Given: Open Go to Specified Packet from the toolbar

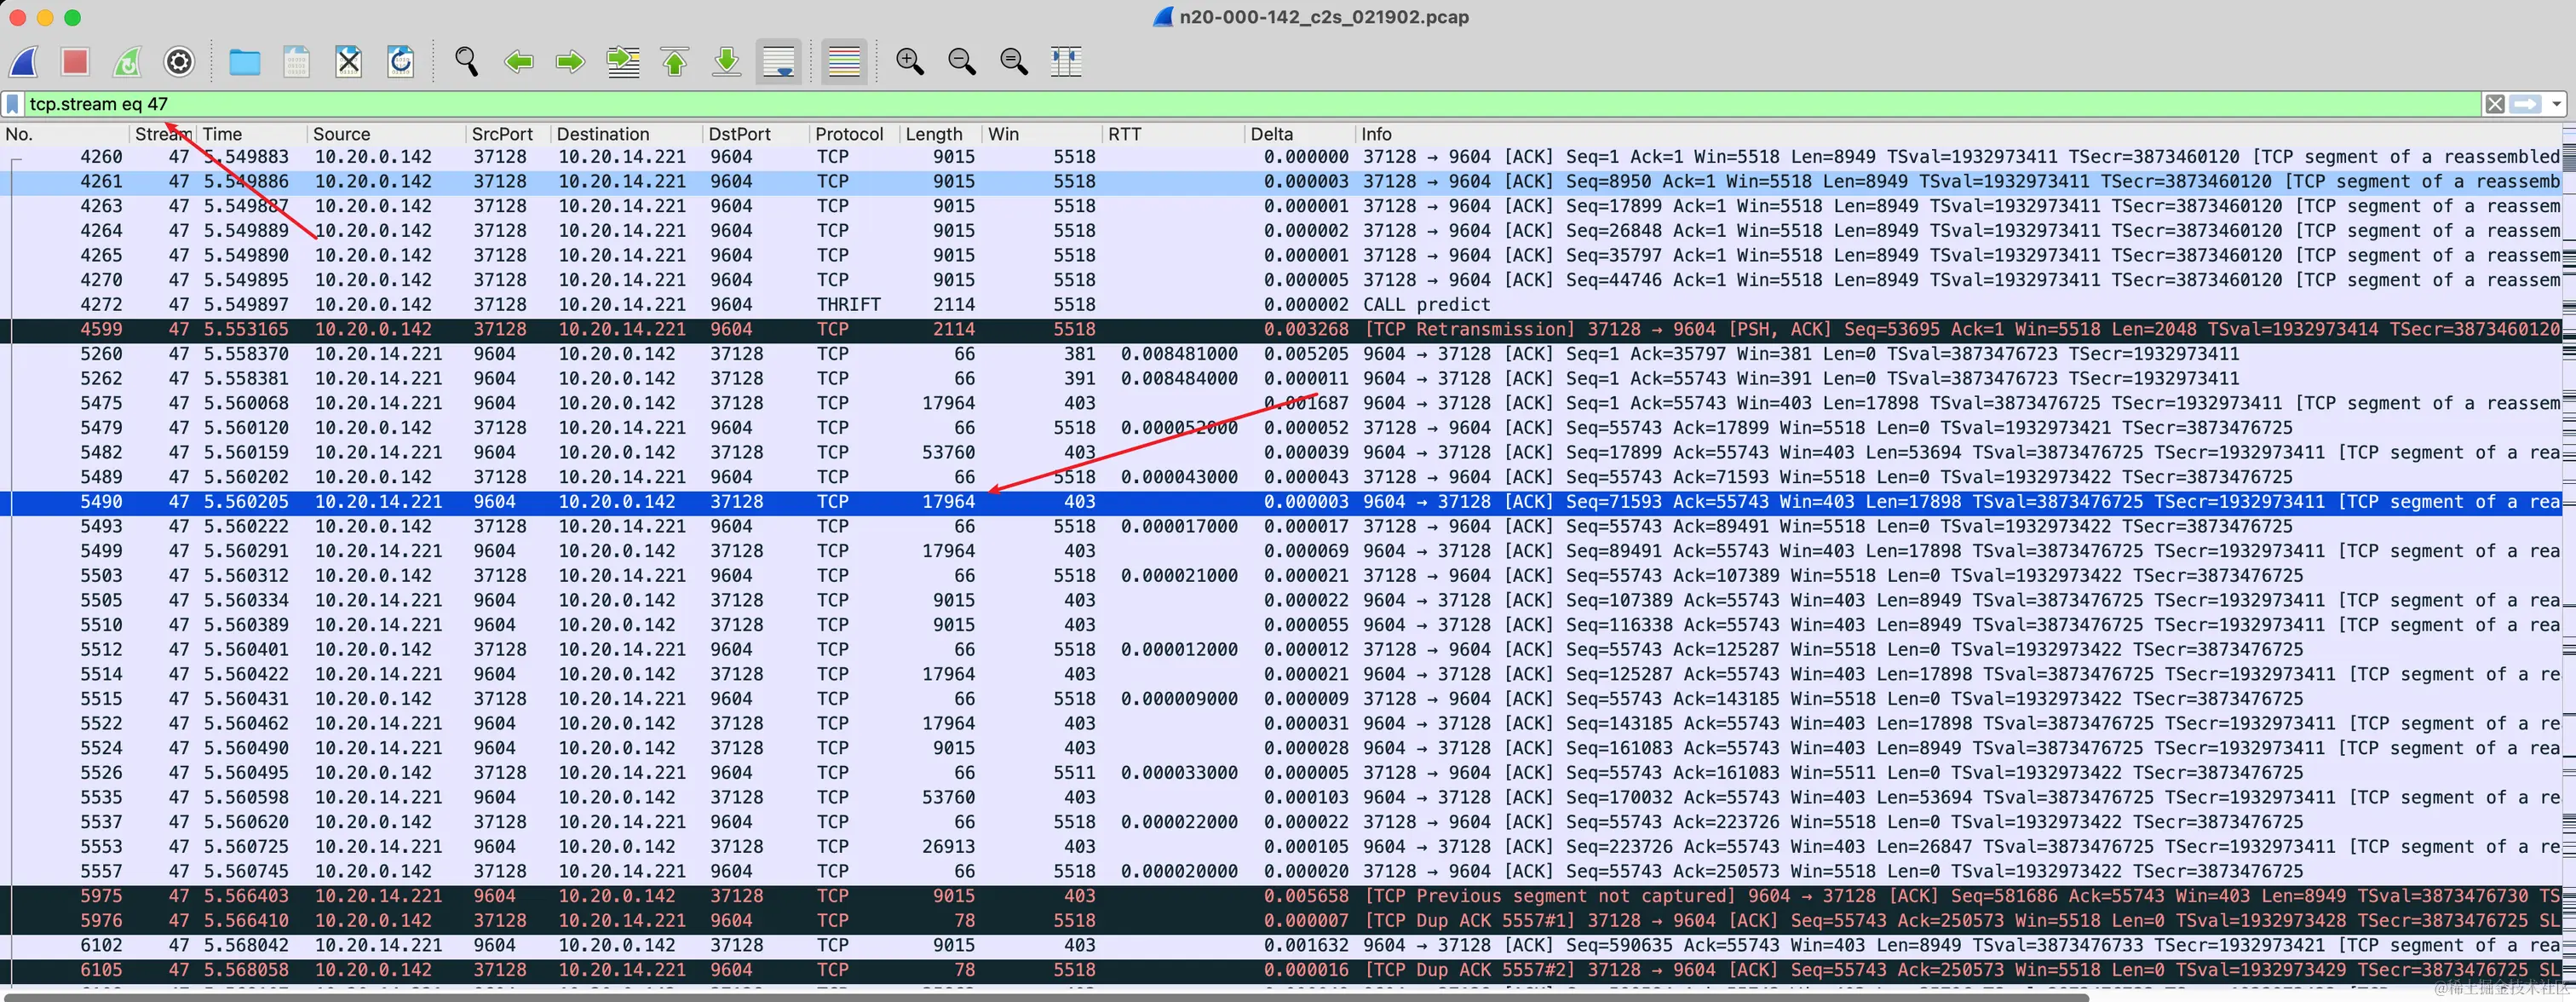Looking at the screenshot, I should tap(623, 62).
